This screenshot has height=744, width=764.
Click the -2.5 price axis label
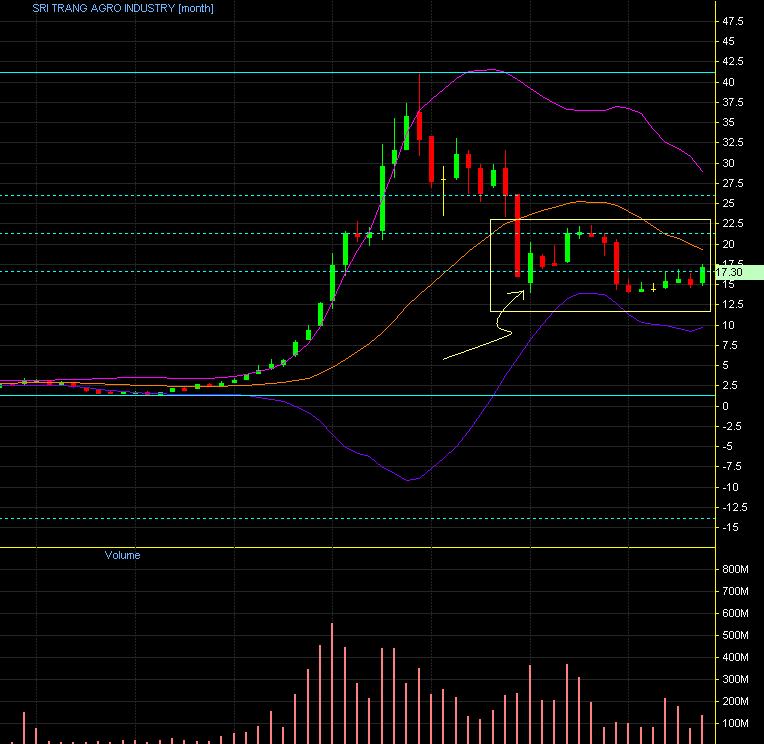click(731, 426)
